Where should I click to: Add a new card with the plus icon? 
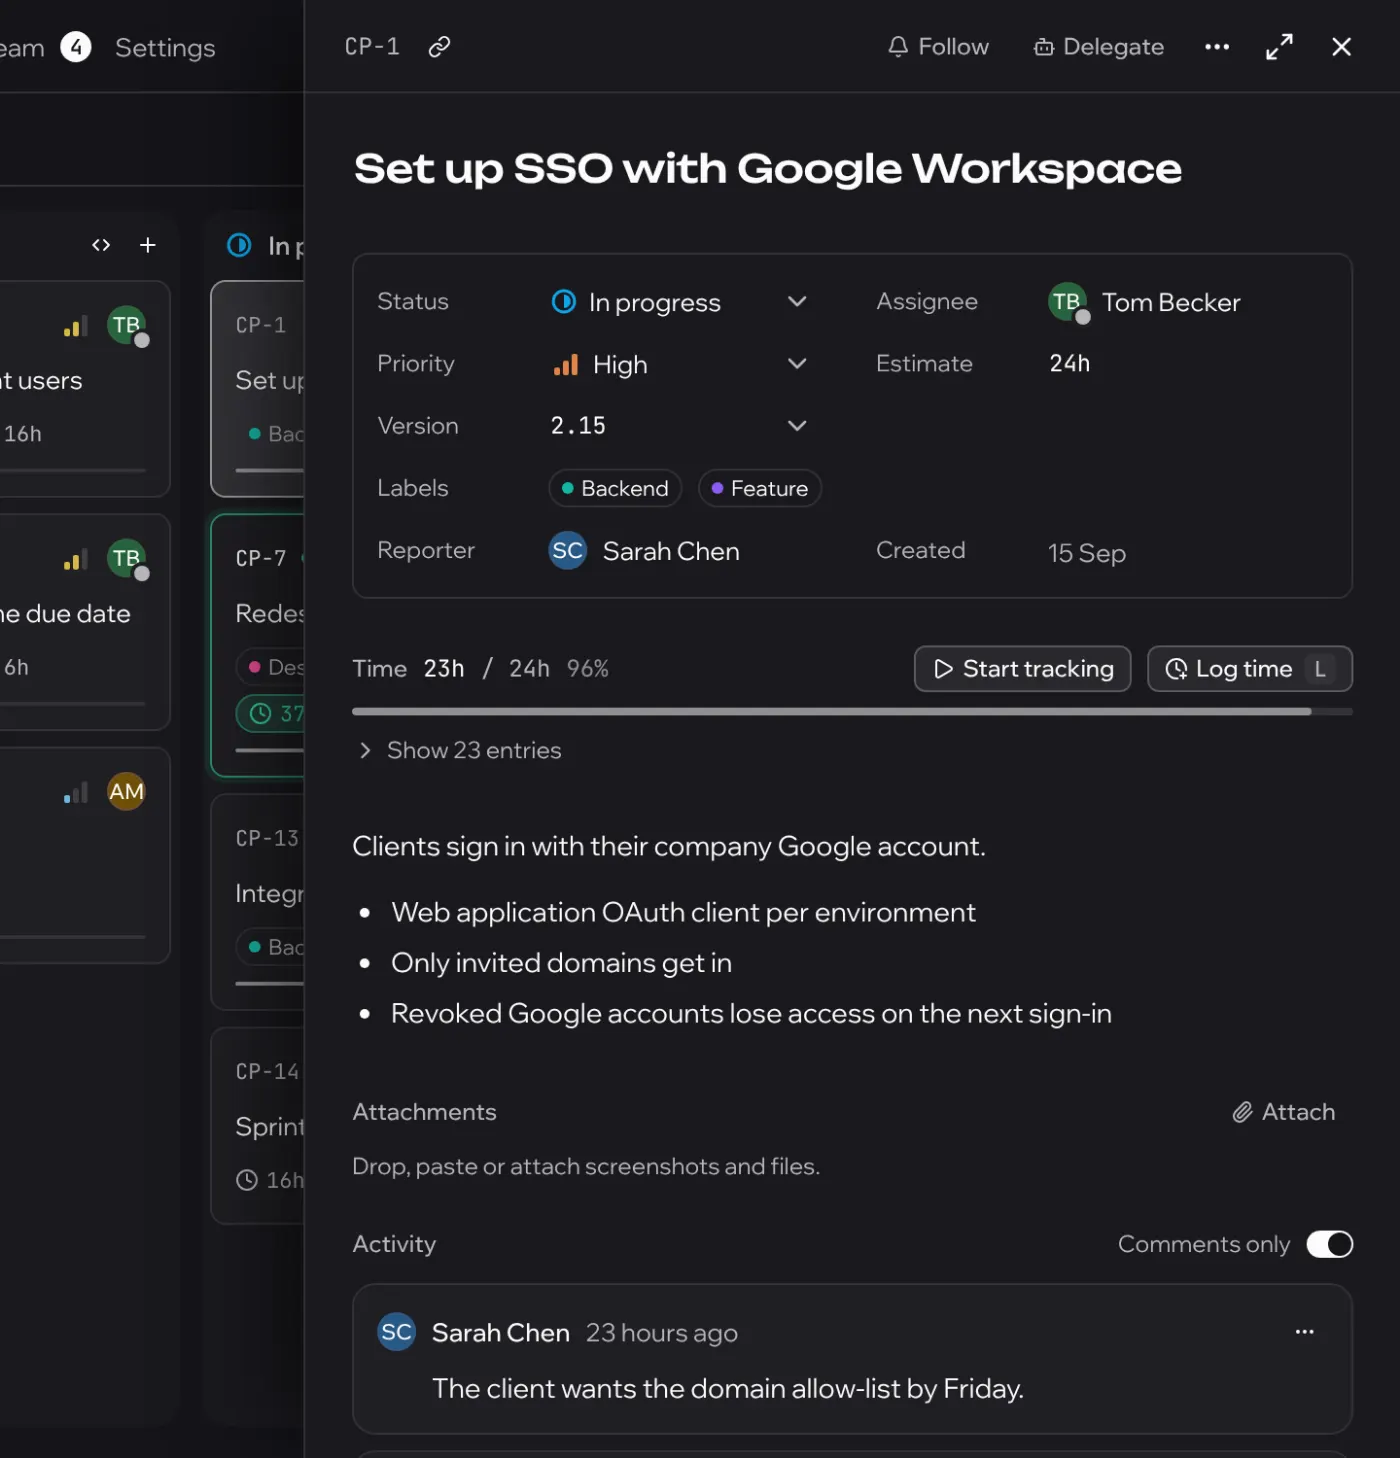coord(147,245)
